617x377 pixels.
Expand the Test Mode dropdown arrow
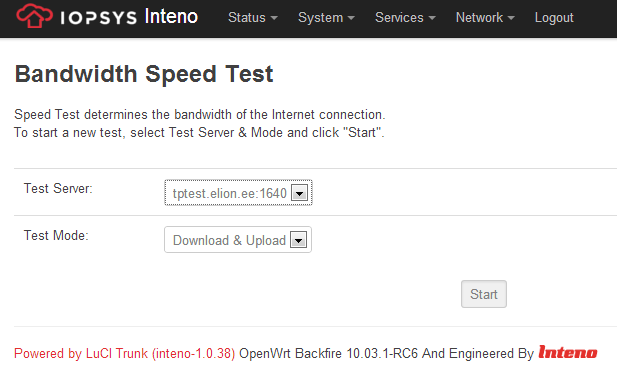pos(298,240)
